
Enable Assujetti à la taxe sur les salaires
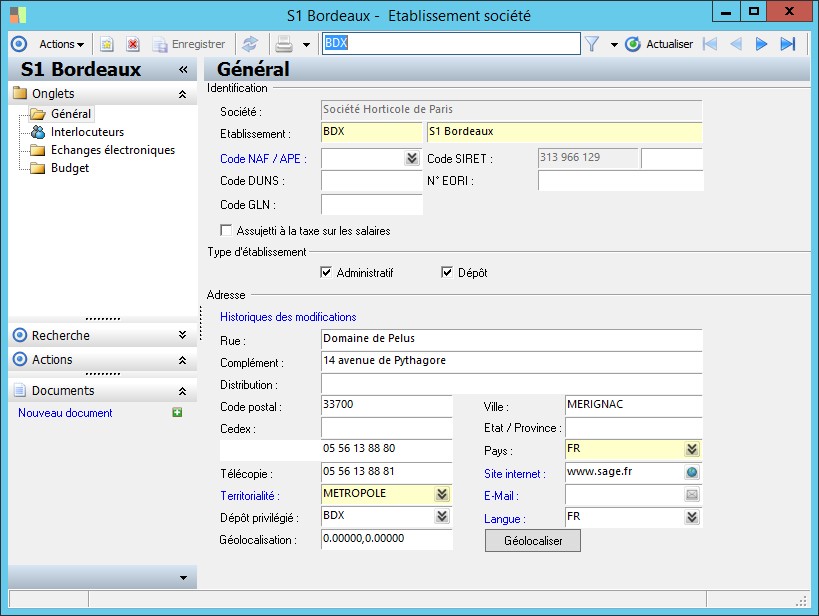point(226,231)
